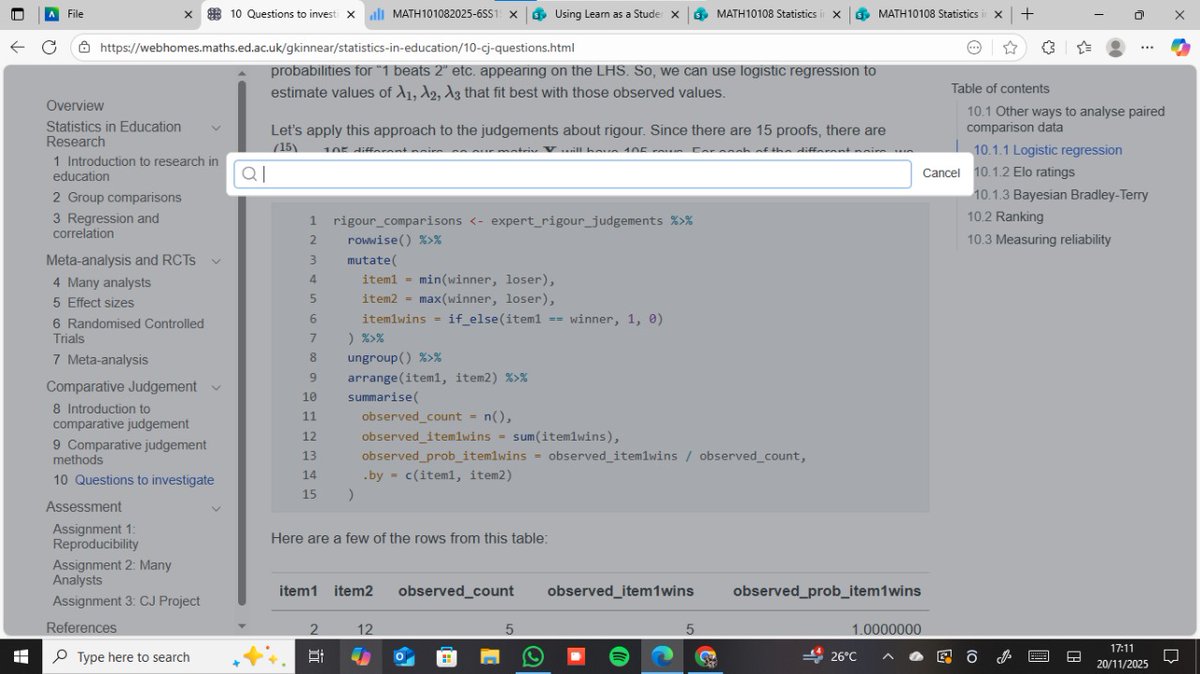Open the browser profile avatar
Image resolution: width=1200 pixels, height=674 pixels.
pyautogui.click(x=1115, y=47)
